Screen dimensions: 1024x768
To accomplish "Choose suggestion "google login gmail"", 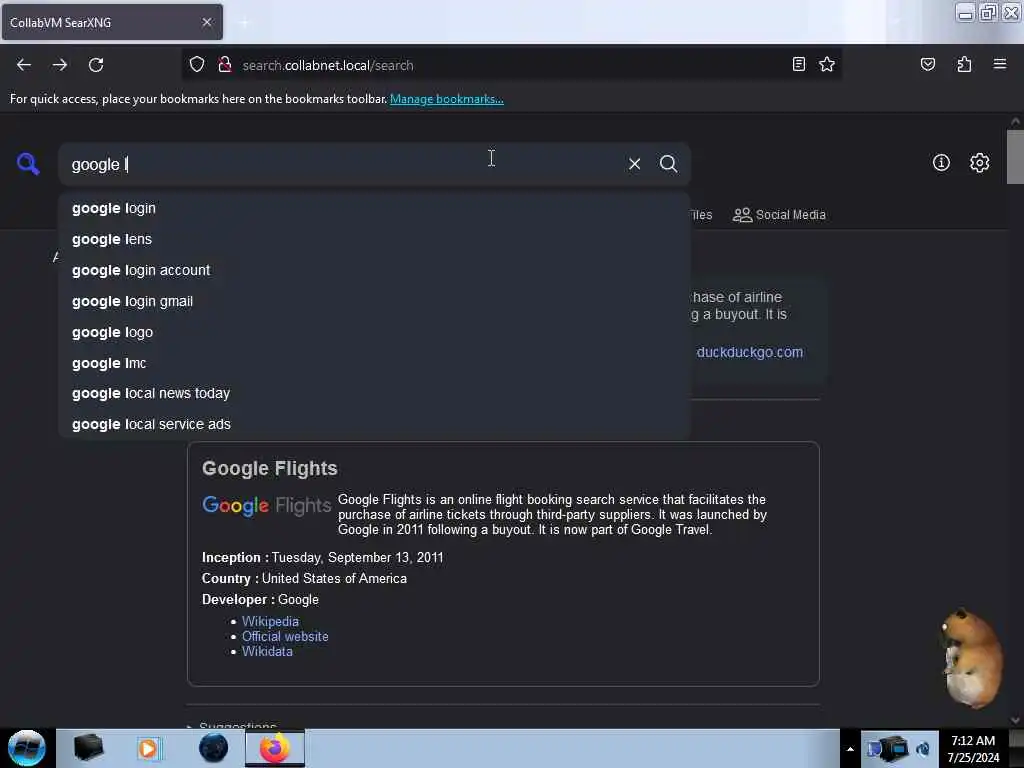I will [374, 301].
